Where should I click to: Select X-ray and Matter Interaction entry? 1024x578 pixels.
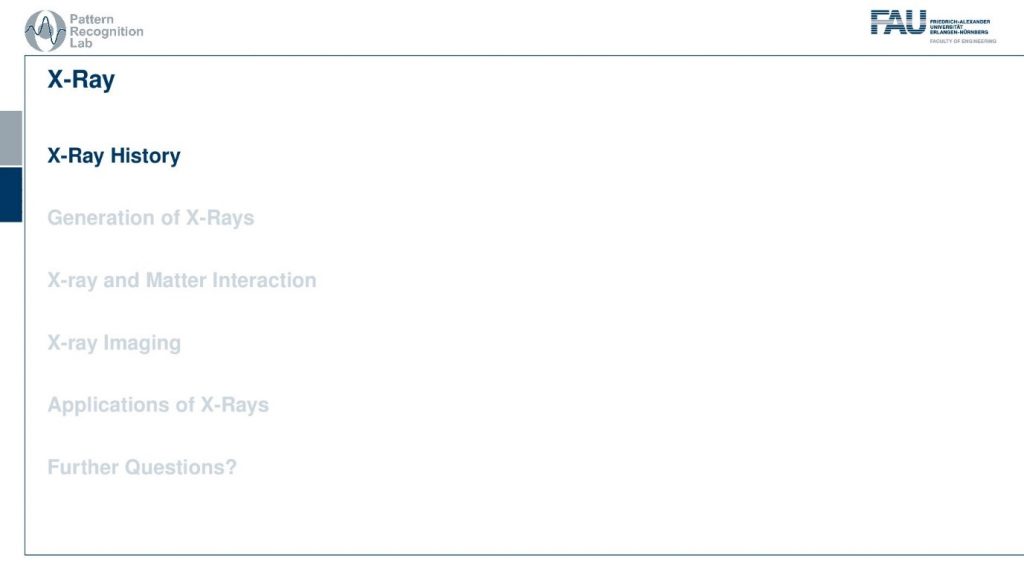click(x=182, y=280)
